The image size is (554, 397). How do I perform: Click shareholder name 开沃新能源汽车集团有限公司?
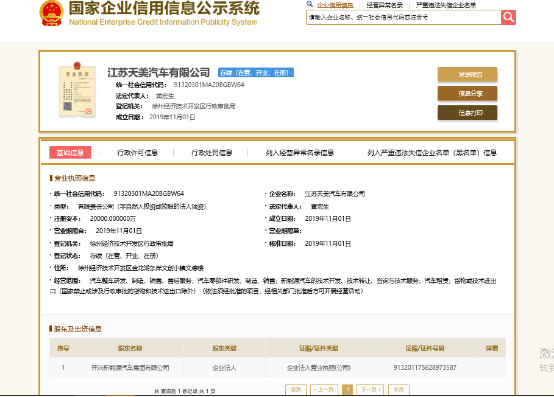click(130, 368)
